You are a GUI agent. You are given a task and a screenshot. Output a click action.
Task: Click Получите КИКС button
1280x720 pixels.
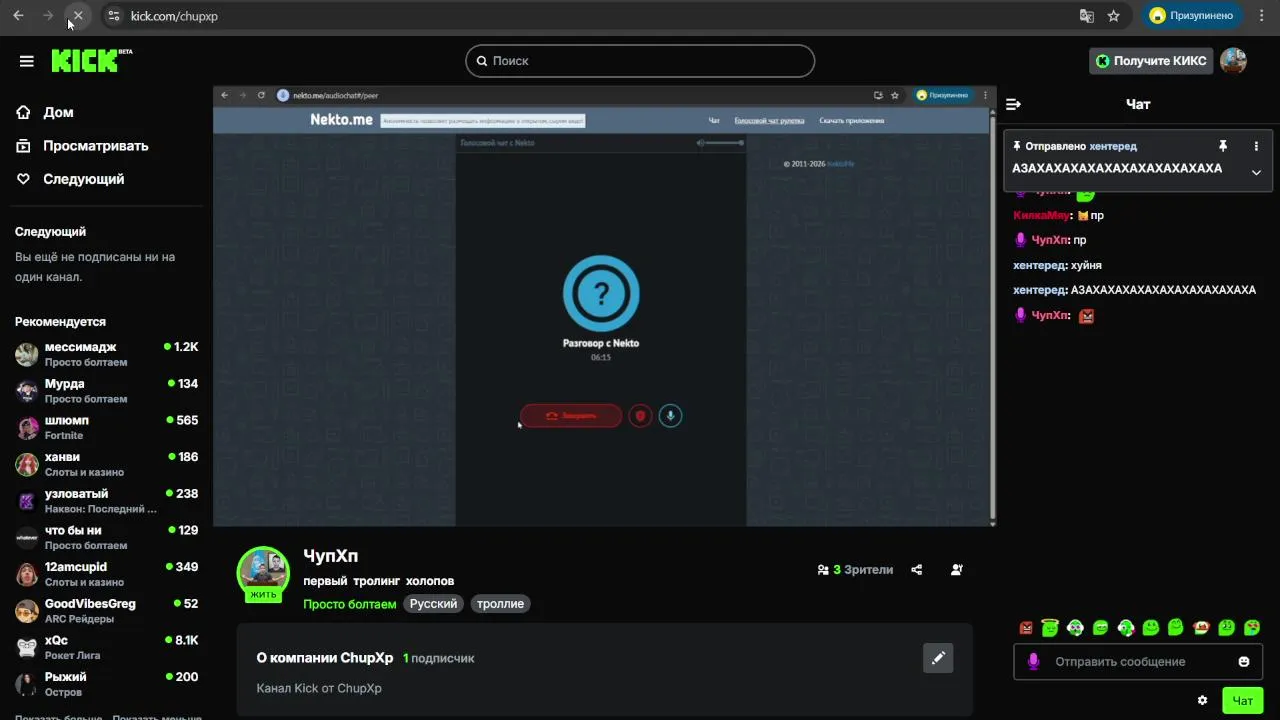point(1151,61)
